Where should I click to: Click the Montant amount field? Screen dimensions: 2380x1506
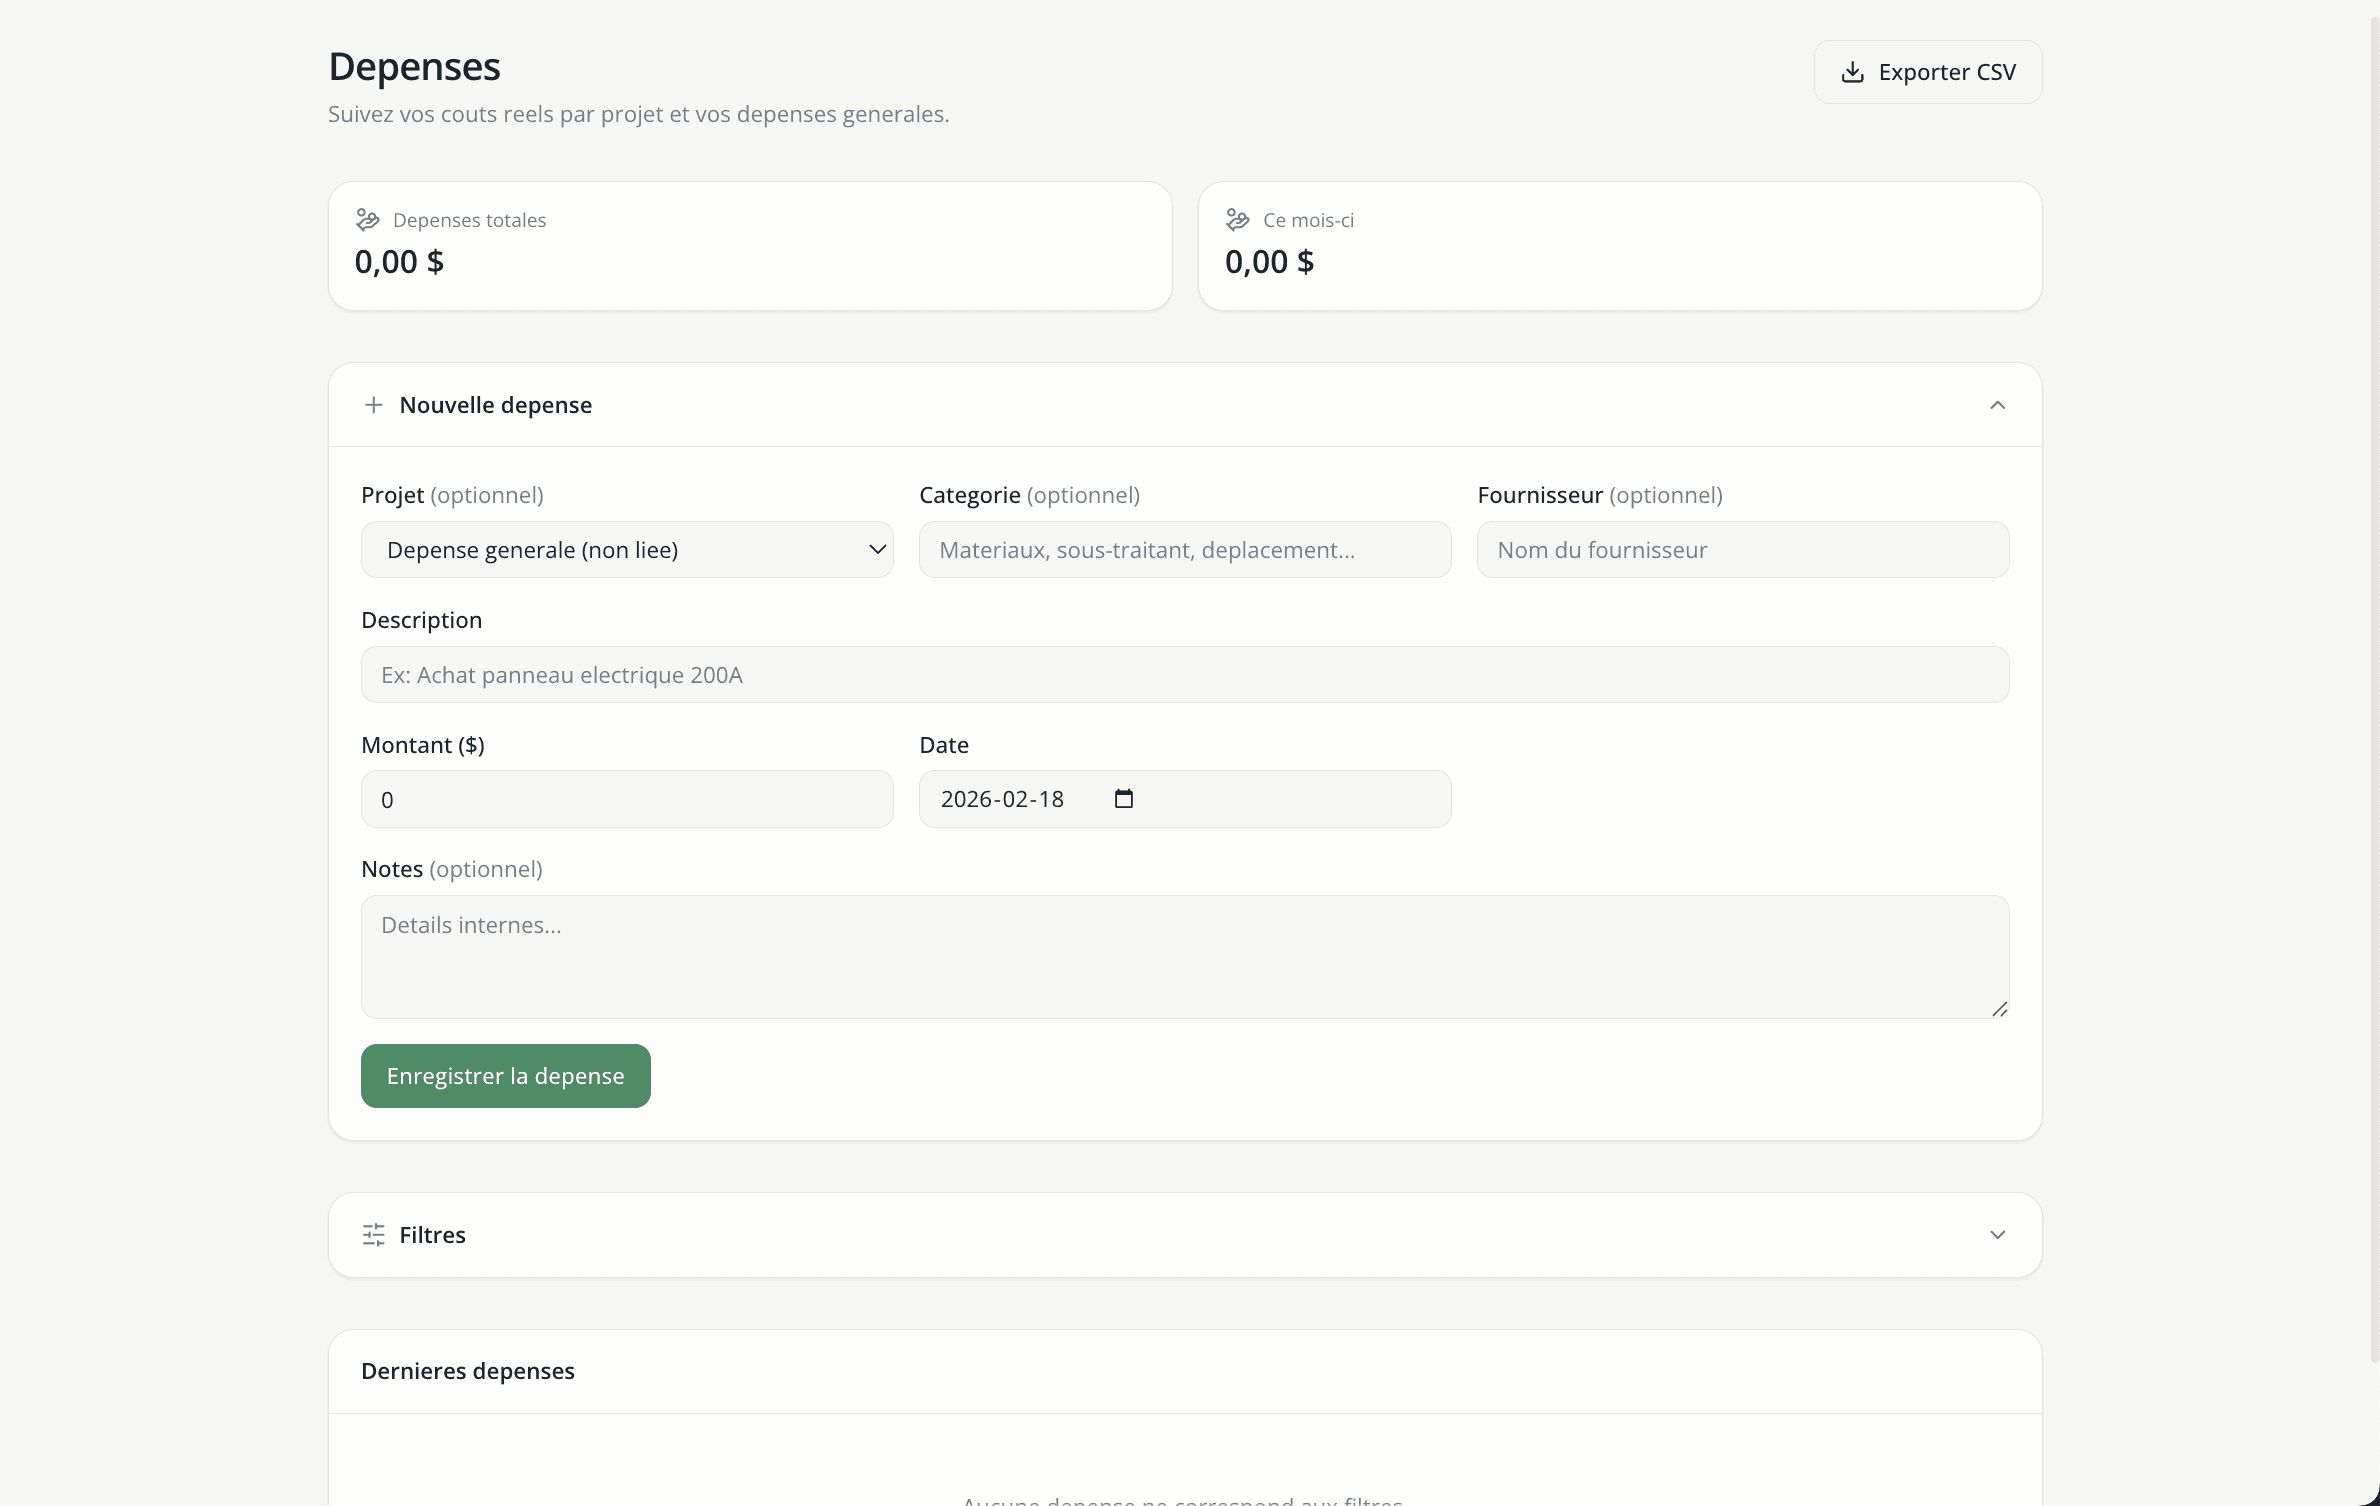pos(627,799)
